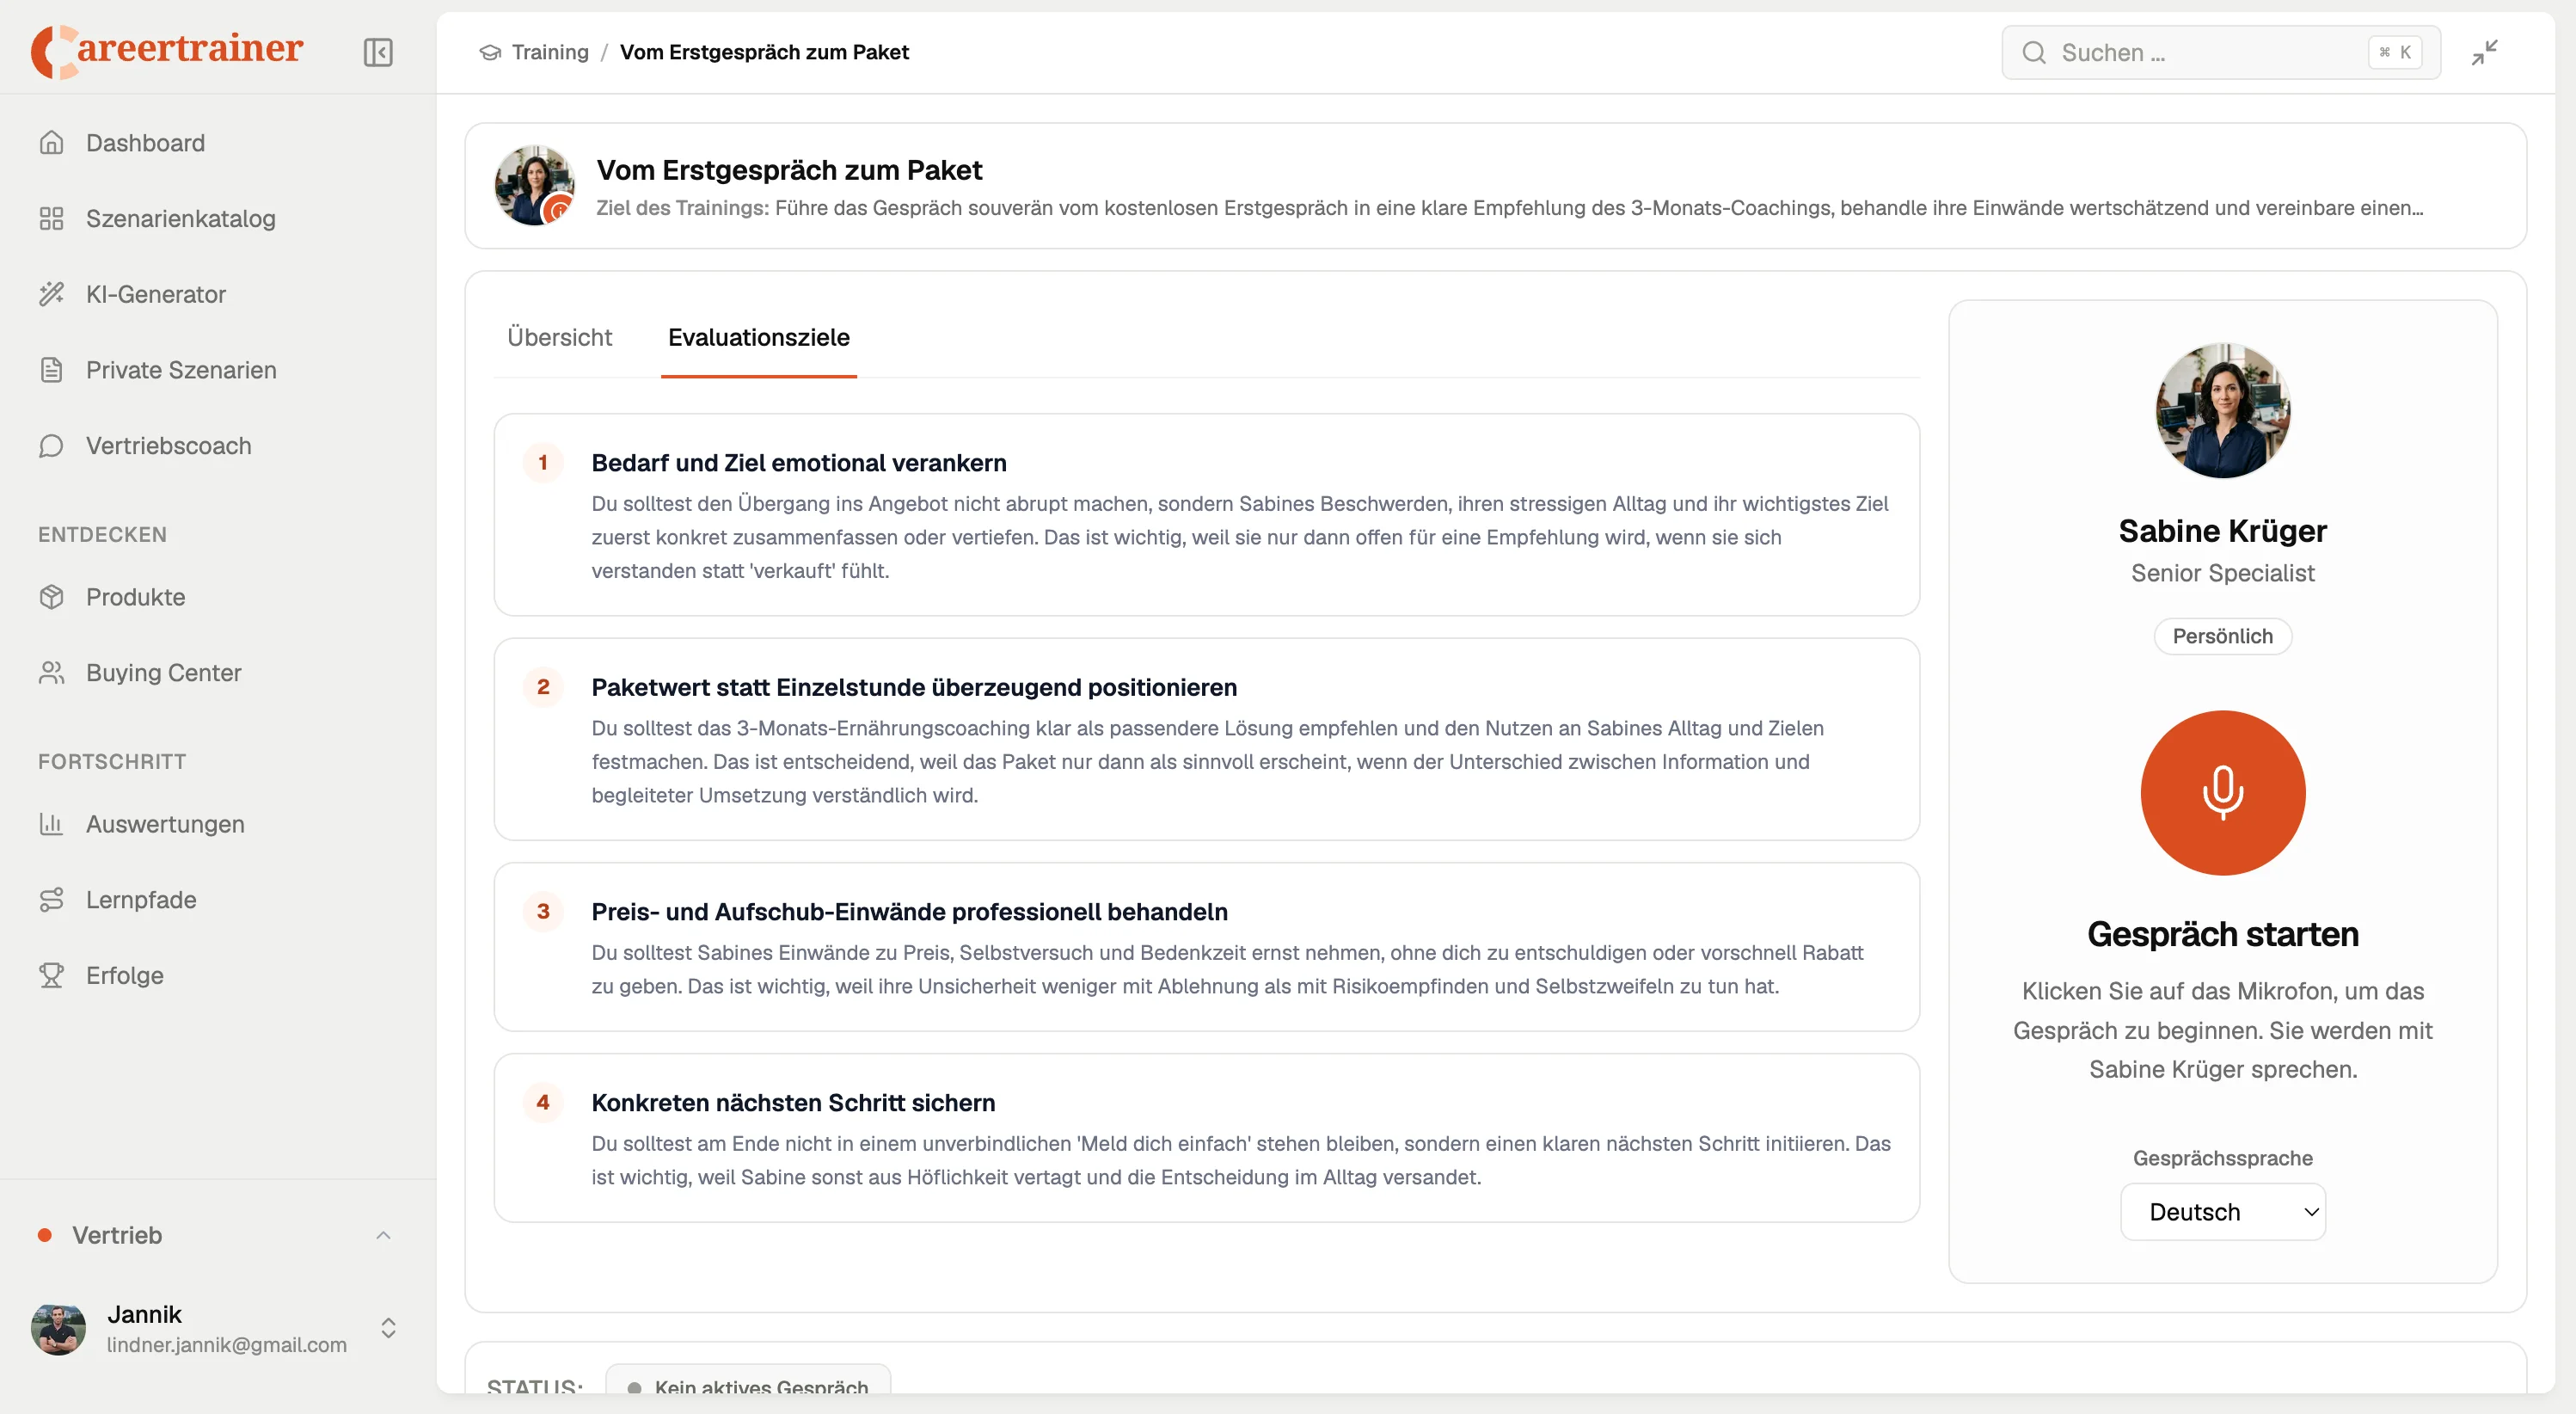
Task: Click the exit fullscreen arrows icon
Action: tap(2485, 52)
